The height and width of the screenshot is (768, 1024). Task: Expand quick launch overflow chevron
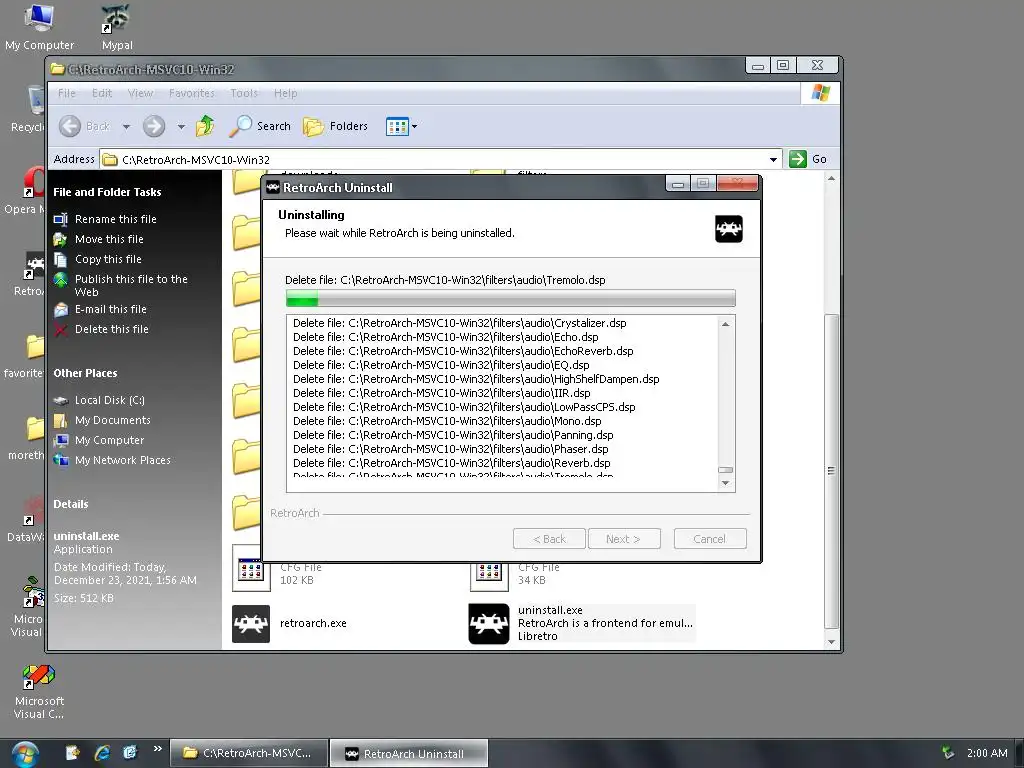(157, 749)
